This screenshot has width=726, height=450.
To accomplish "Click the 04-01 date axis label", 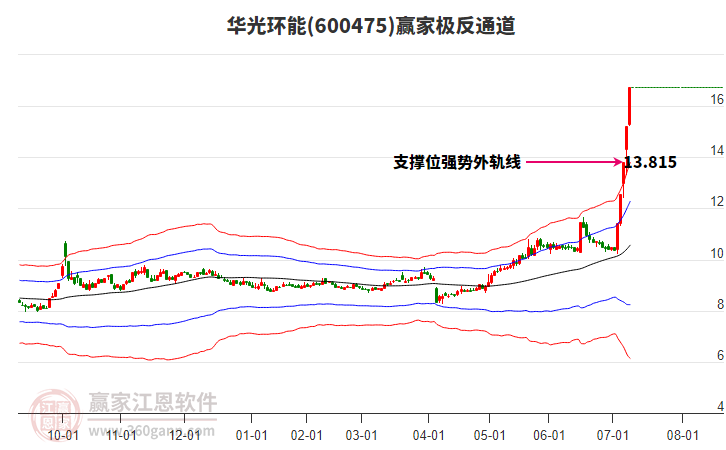I will click(x=429, y=436).
